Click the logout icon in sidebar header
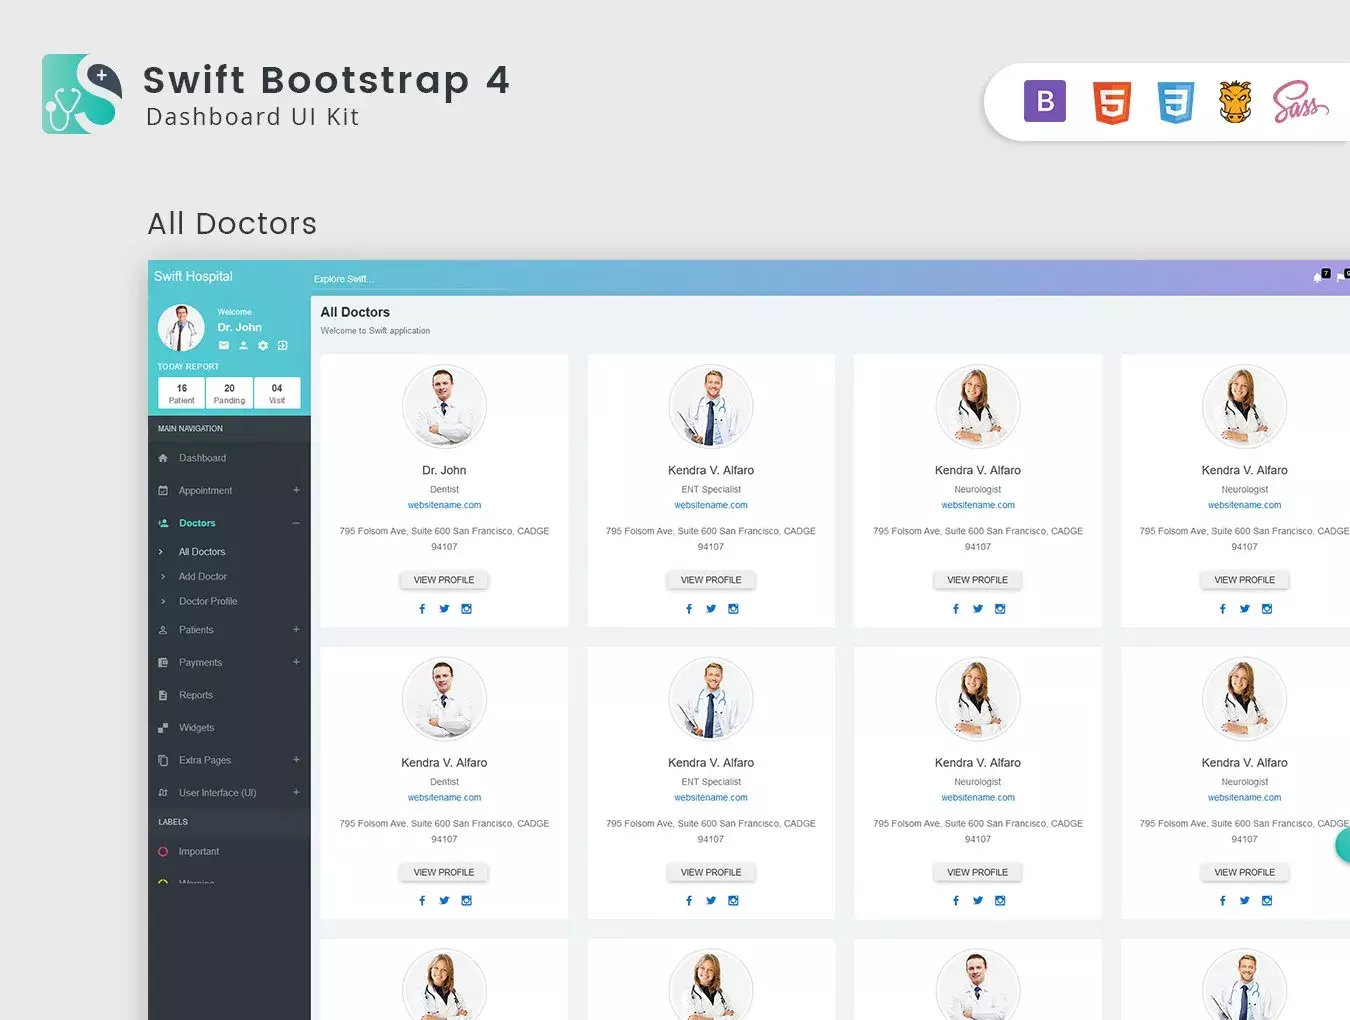The height and width of the screenshot is (1020, 1350). pos(283,345)
